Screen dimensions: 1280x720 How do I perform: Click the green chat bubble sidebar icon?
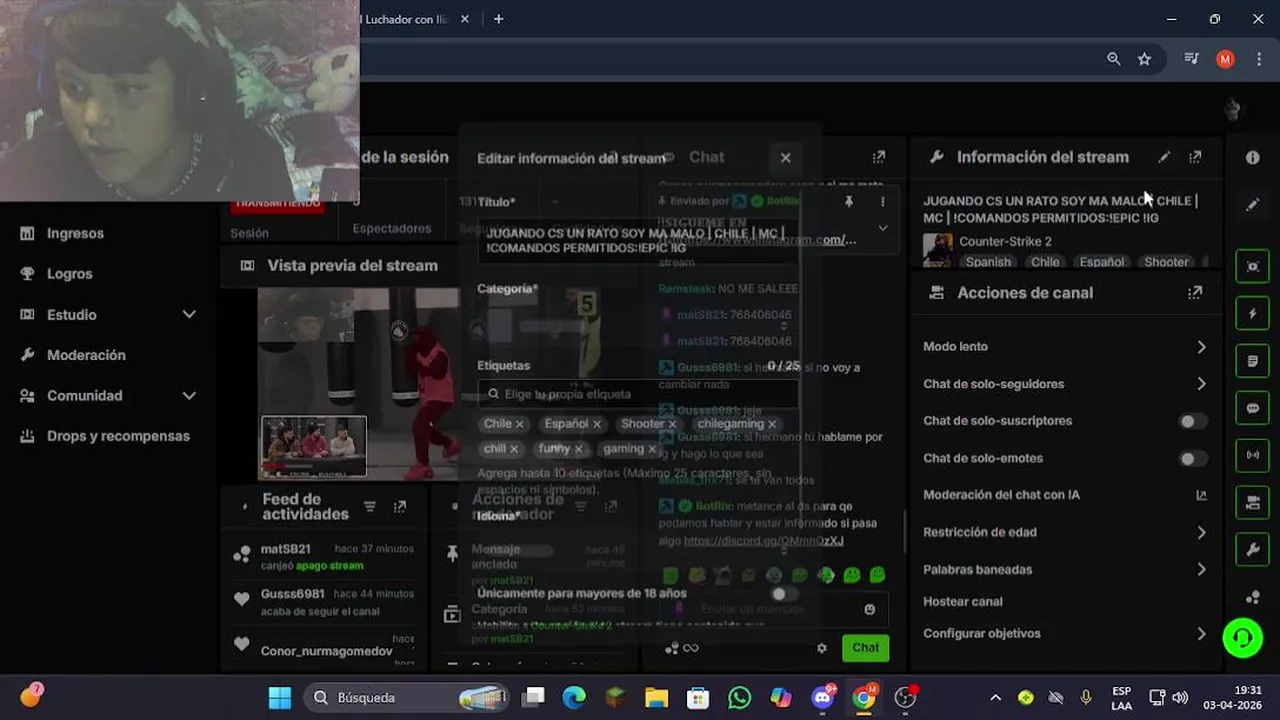(1253, 408)
